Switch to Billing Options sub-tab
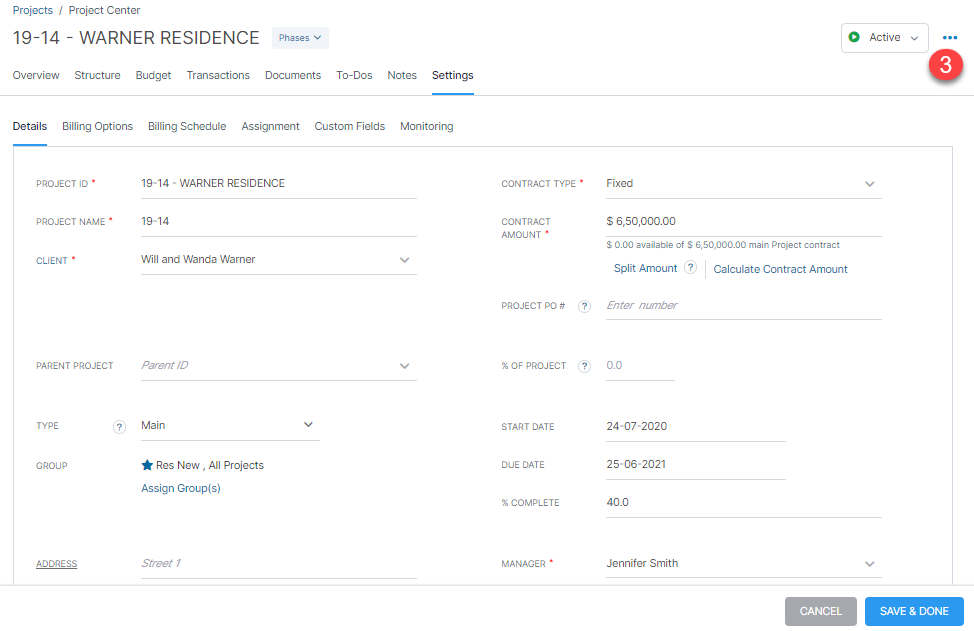The width and height of the screenshot is (974, 631). tap(98, 126)
